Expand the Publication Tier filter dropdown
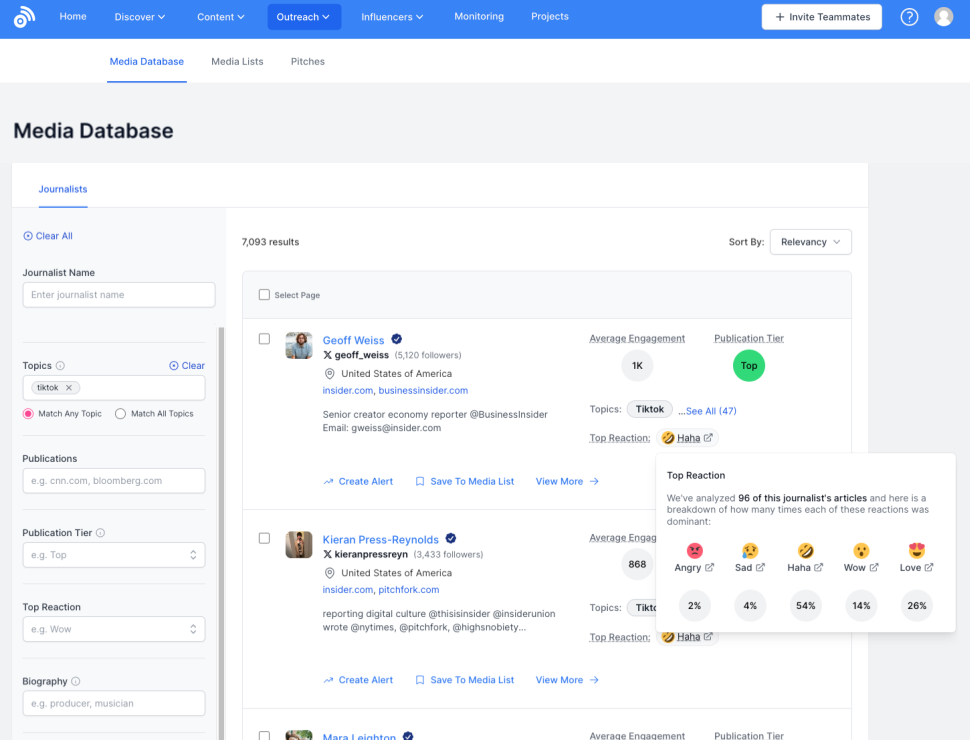The image size is (970, 740). 114,555
